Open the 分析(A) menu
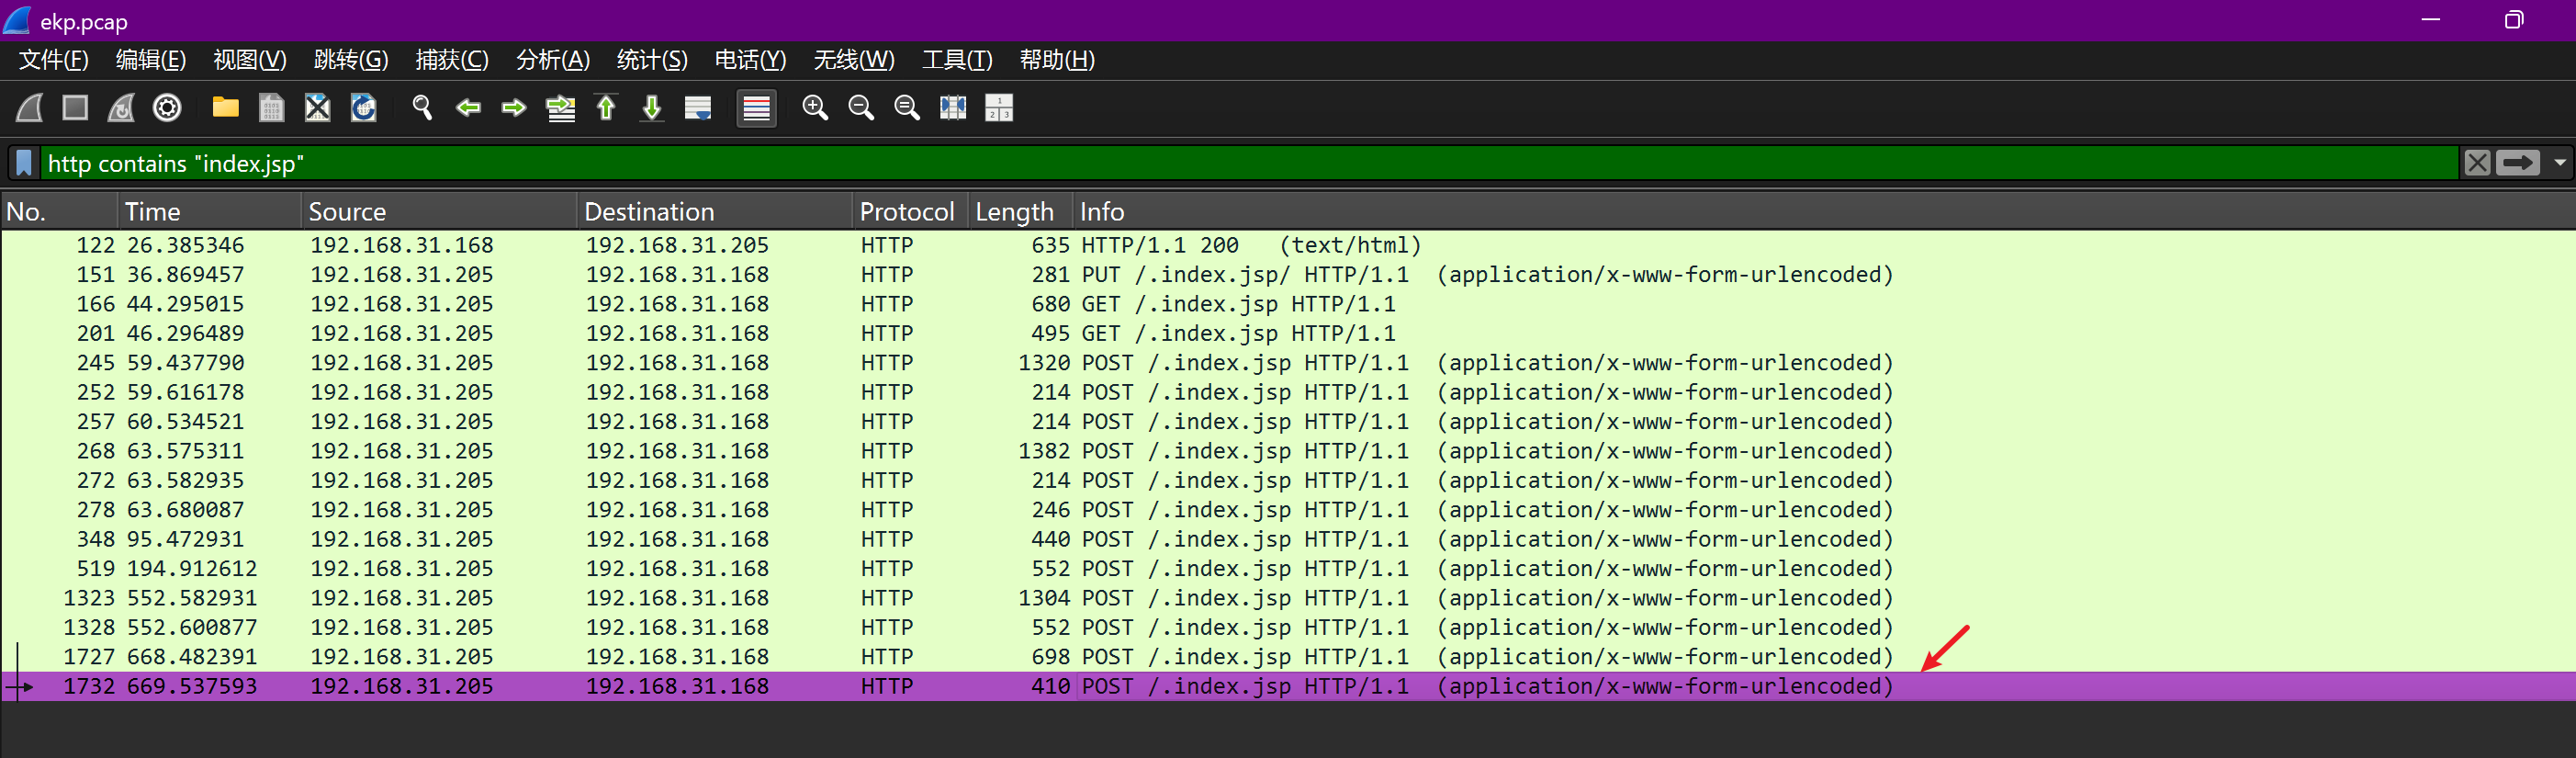 coord(552,60)
